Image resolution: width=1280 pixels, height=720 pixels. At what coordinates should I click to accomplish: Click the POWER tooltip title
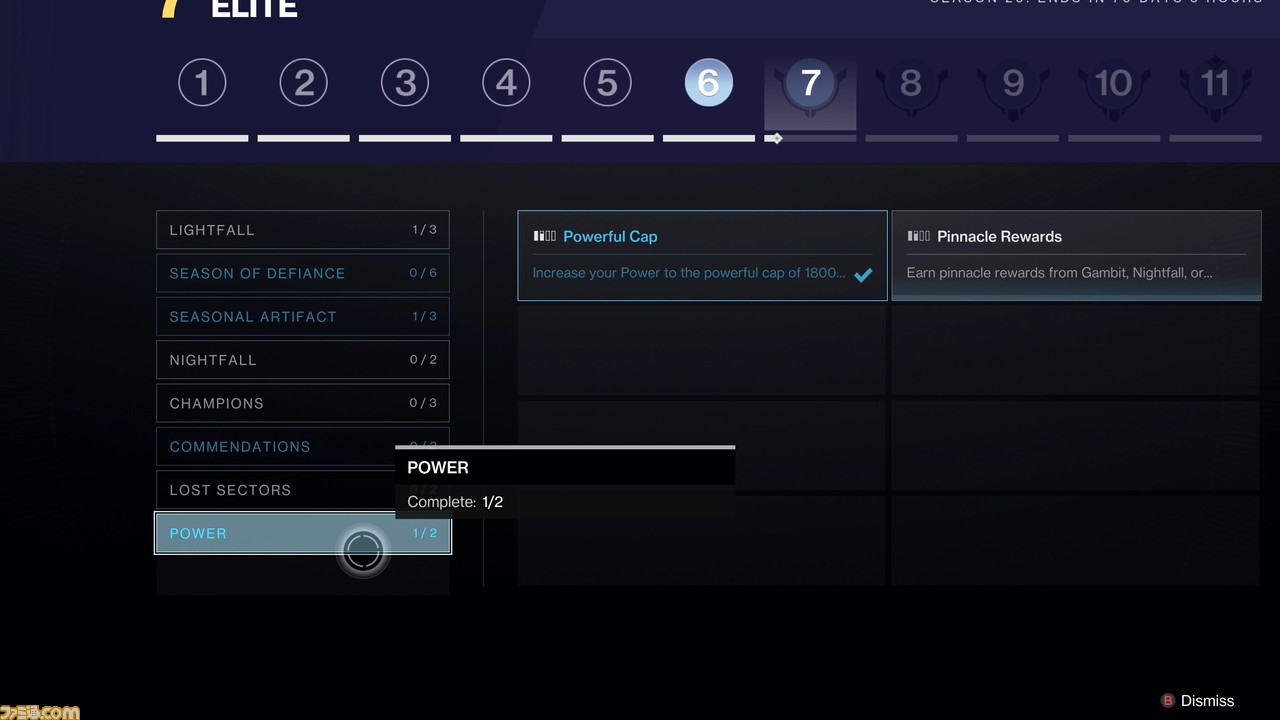(438, 467)
